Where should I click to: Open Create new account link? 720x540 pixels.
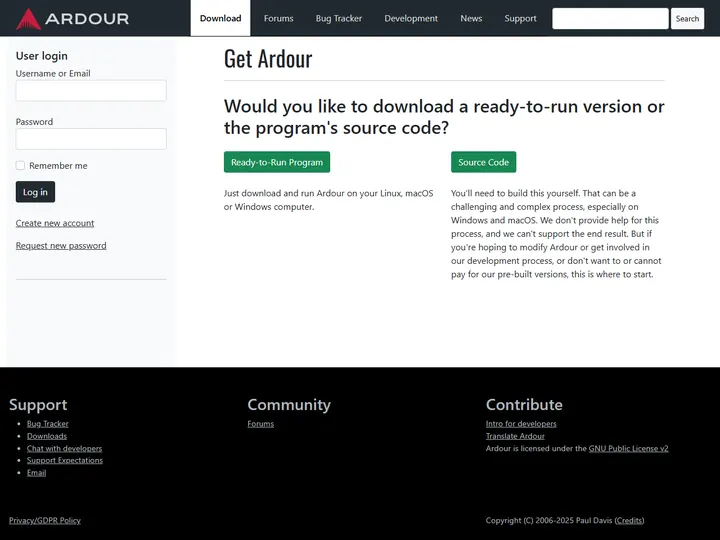55,223
